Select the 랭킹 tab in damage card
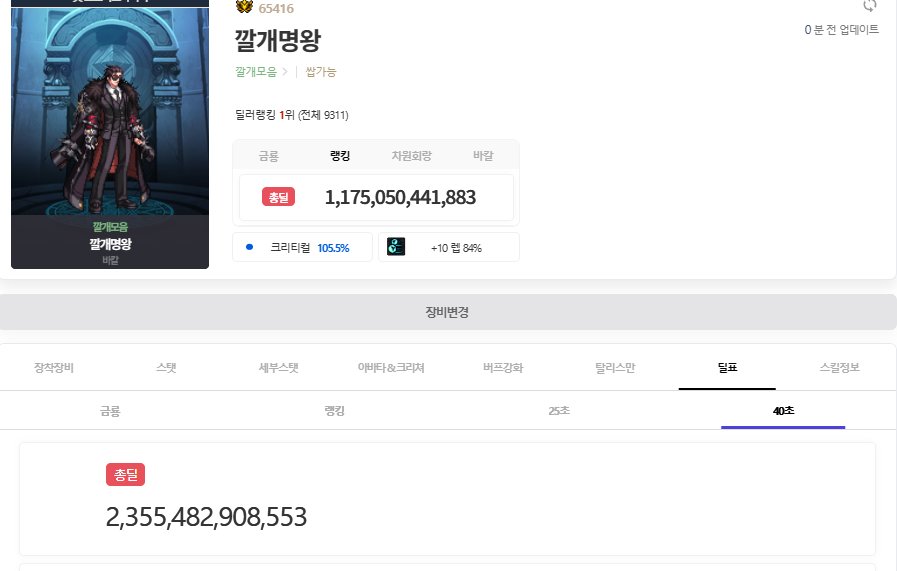Viewport: 897px width, 571px height. 340,156
